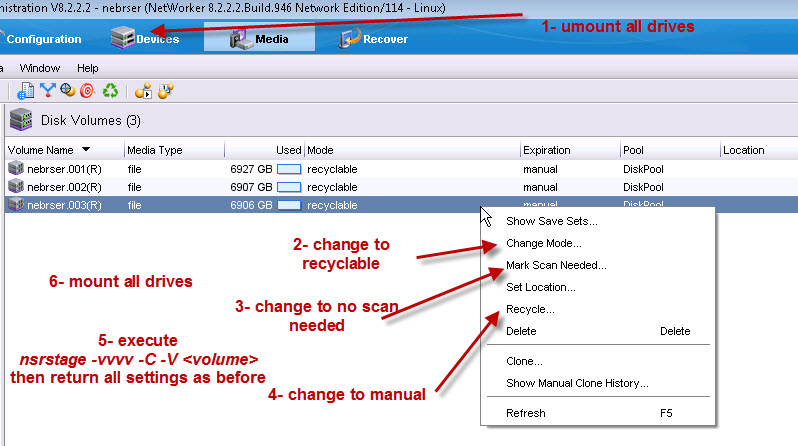The height and width of the screenshot is (446, 798).
Task: Click the nebrser.002(R) volume icon
Action: coord(16,187)
